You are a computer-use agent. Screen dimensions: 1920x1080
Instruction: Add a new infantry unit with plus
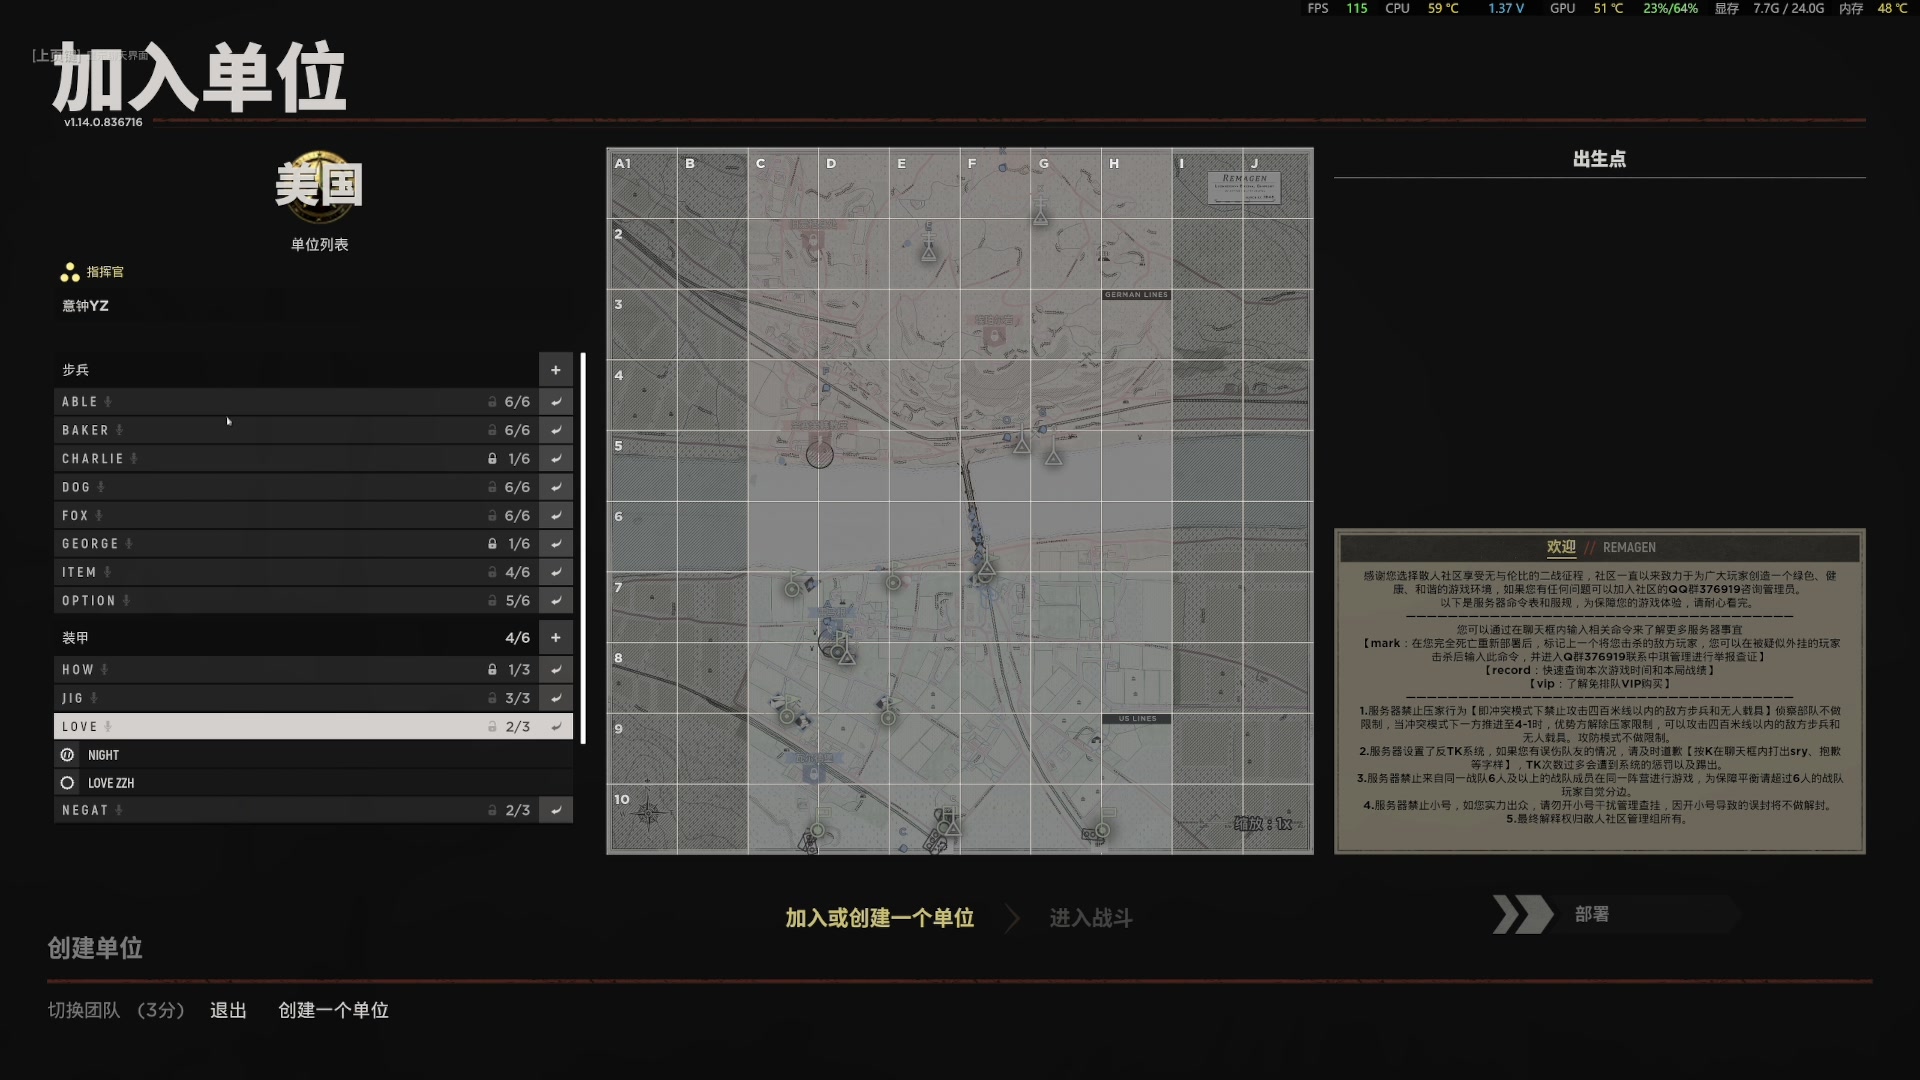[555, 370]
